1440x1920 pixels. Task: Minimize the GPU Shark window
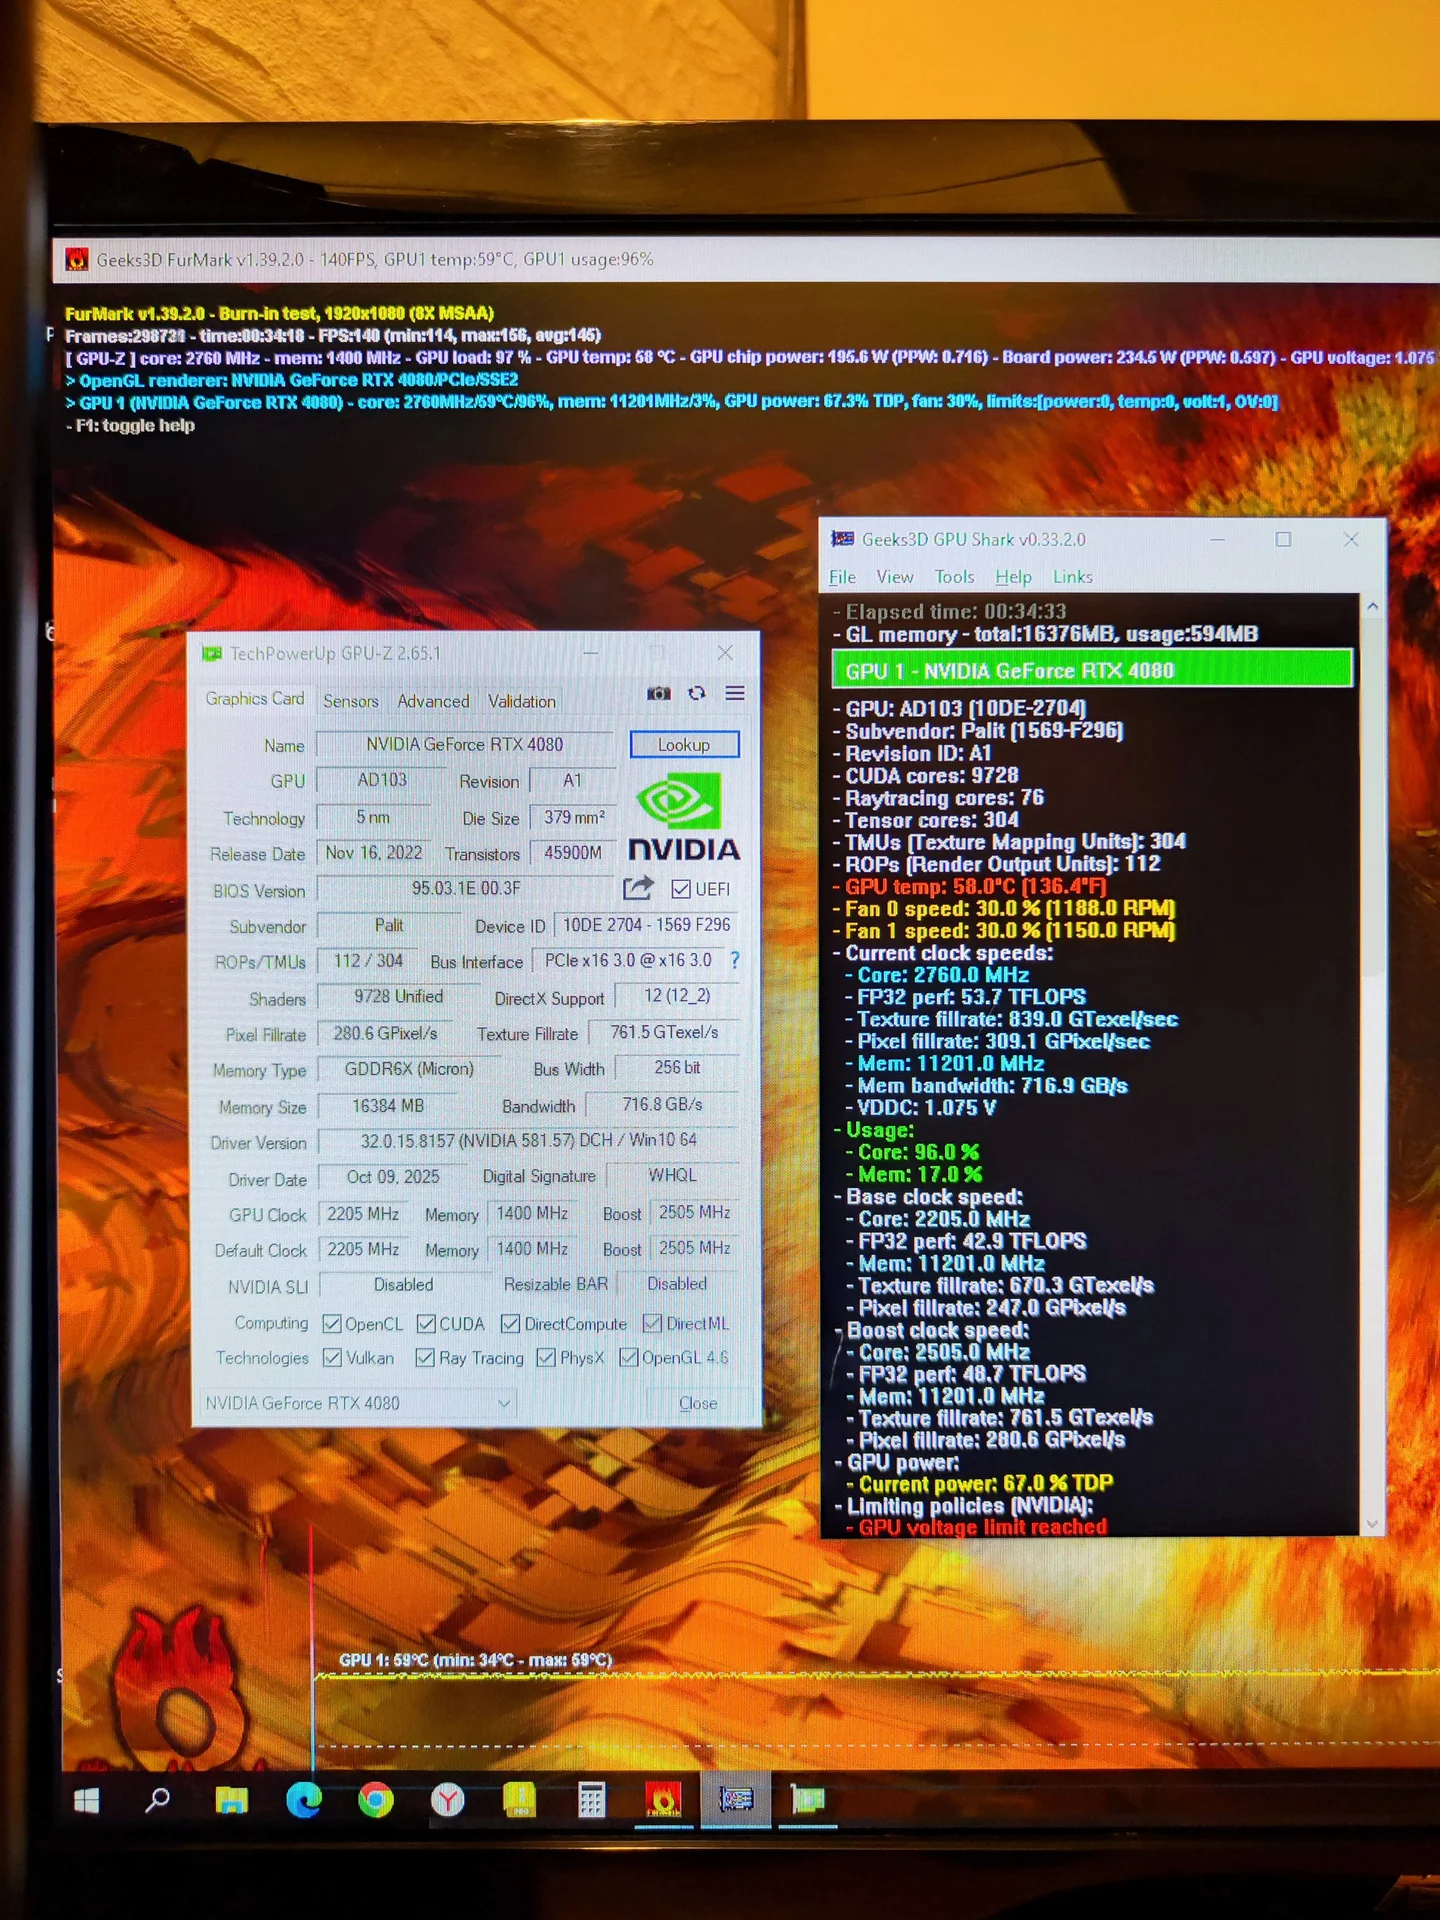[x=1217, y=539]
